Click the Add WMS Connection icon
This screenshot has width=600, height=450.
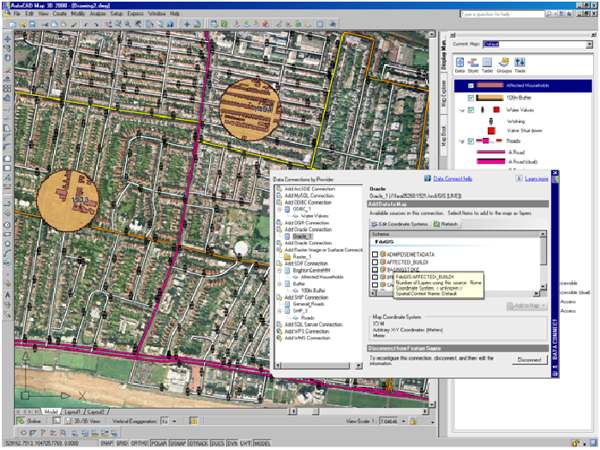click(279, 338)
